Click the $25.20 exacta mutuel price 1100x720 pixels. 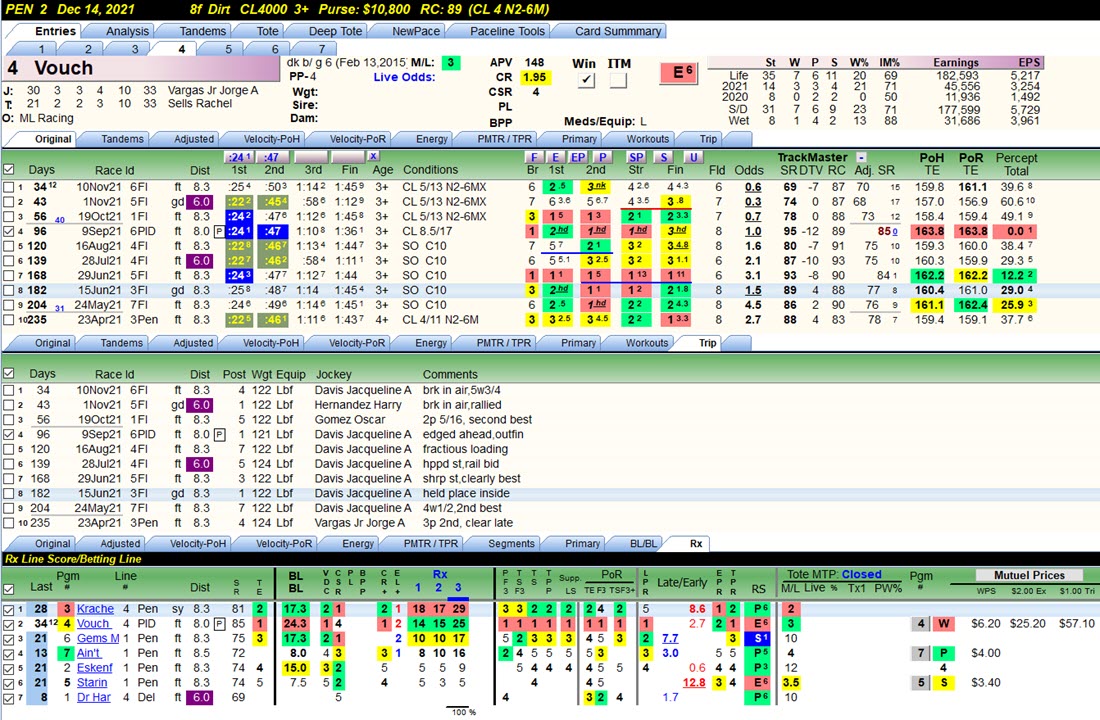point(1029,623)
